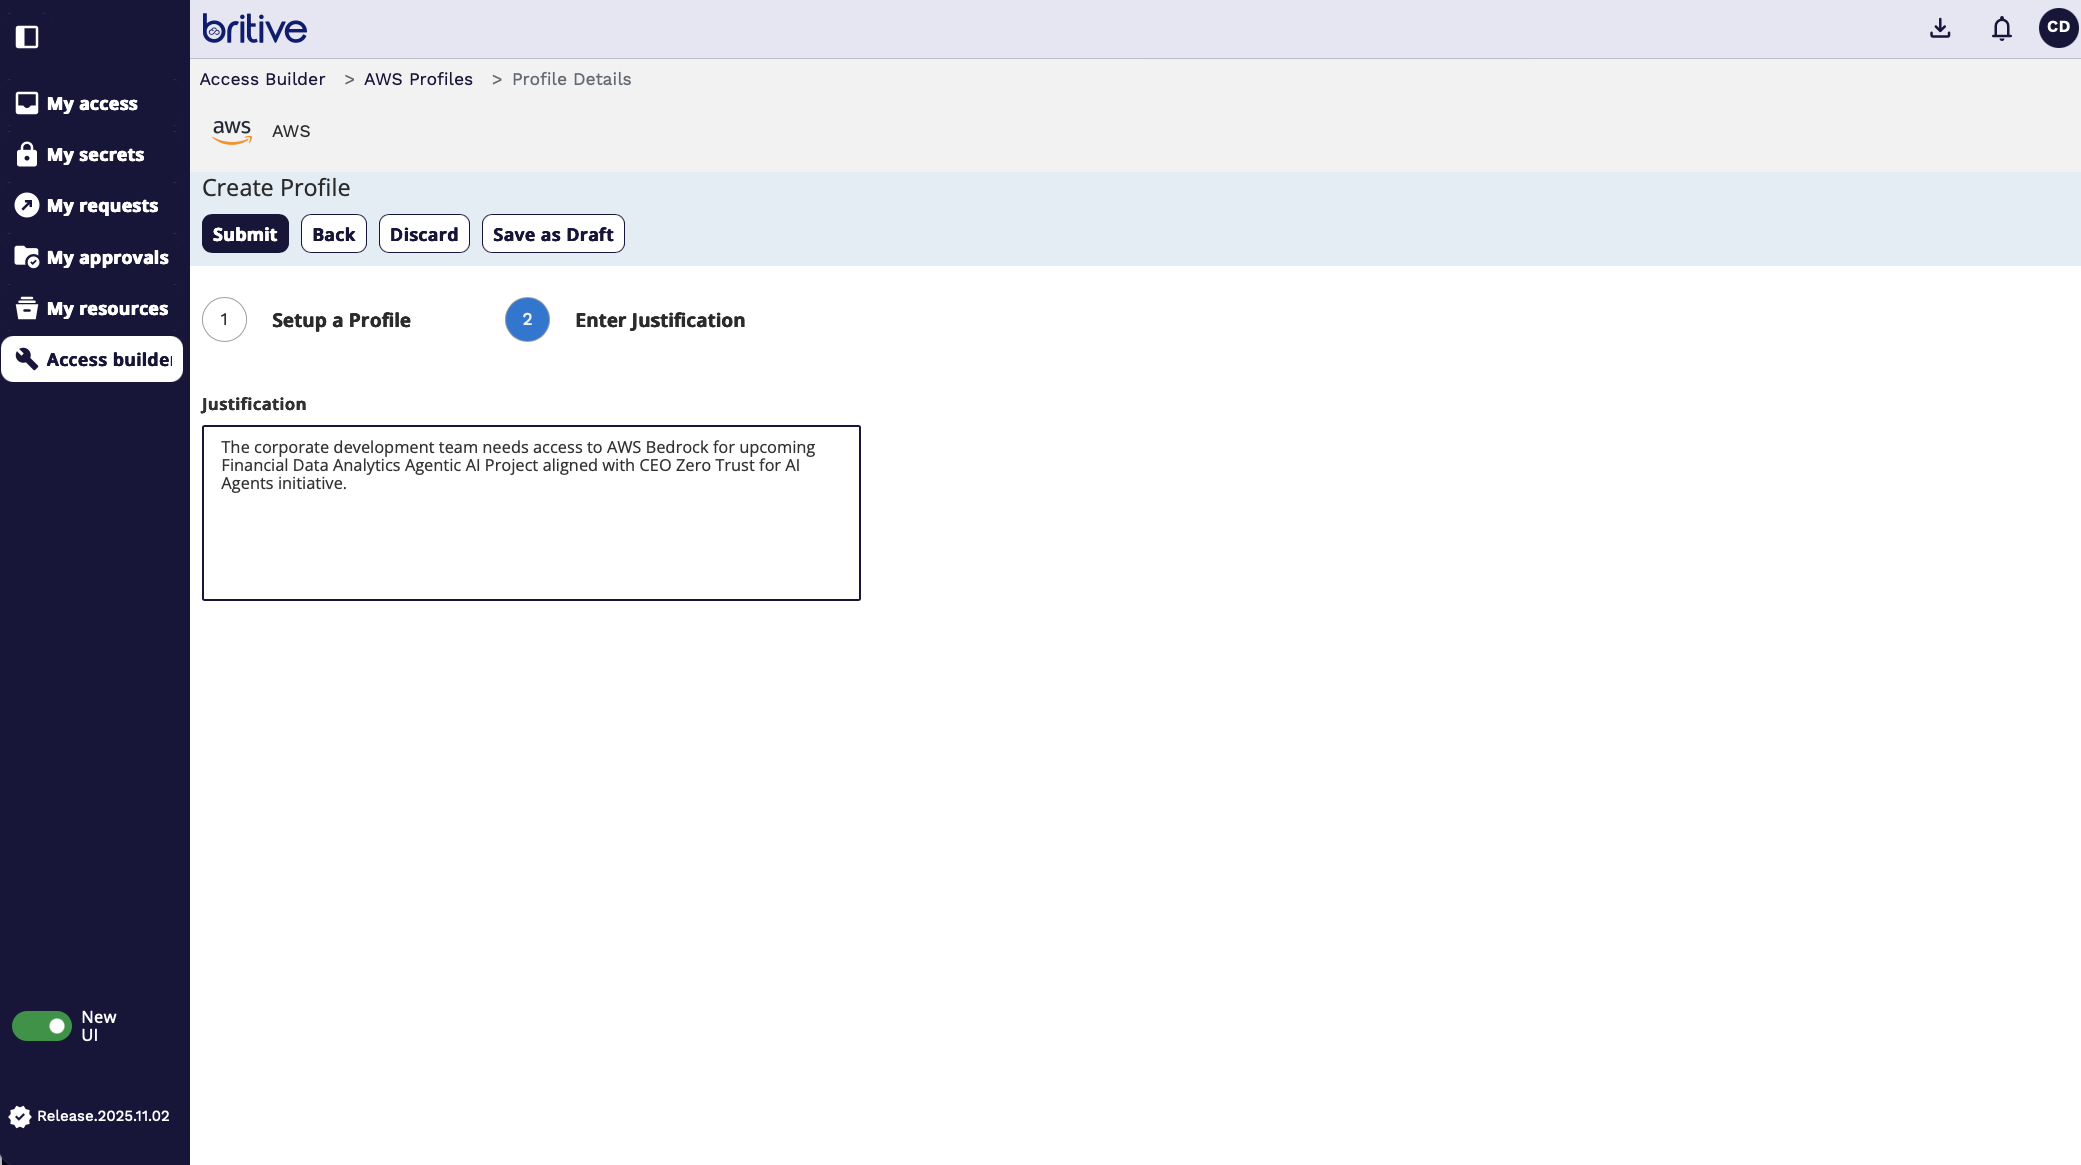Toggle the New UI switch
2081x1165 pixels.
coord(42,1026)
